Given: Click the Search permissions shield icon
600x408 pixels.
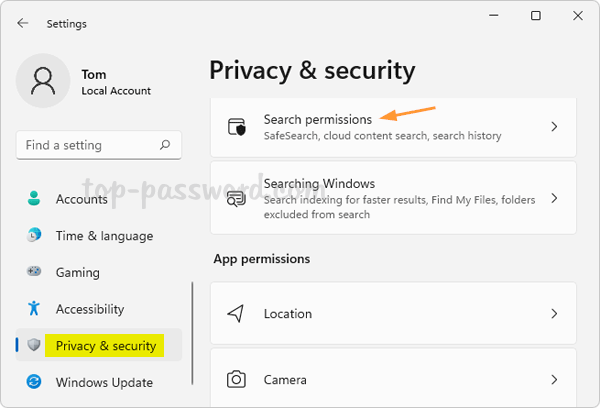Looking at the screenshot, I should (237, 127).
